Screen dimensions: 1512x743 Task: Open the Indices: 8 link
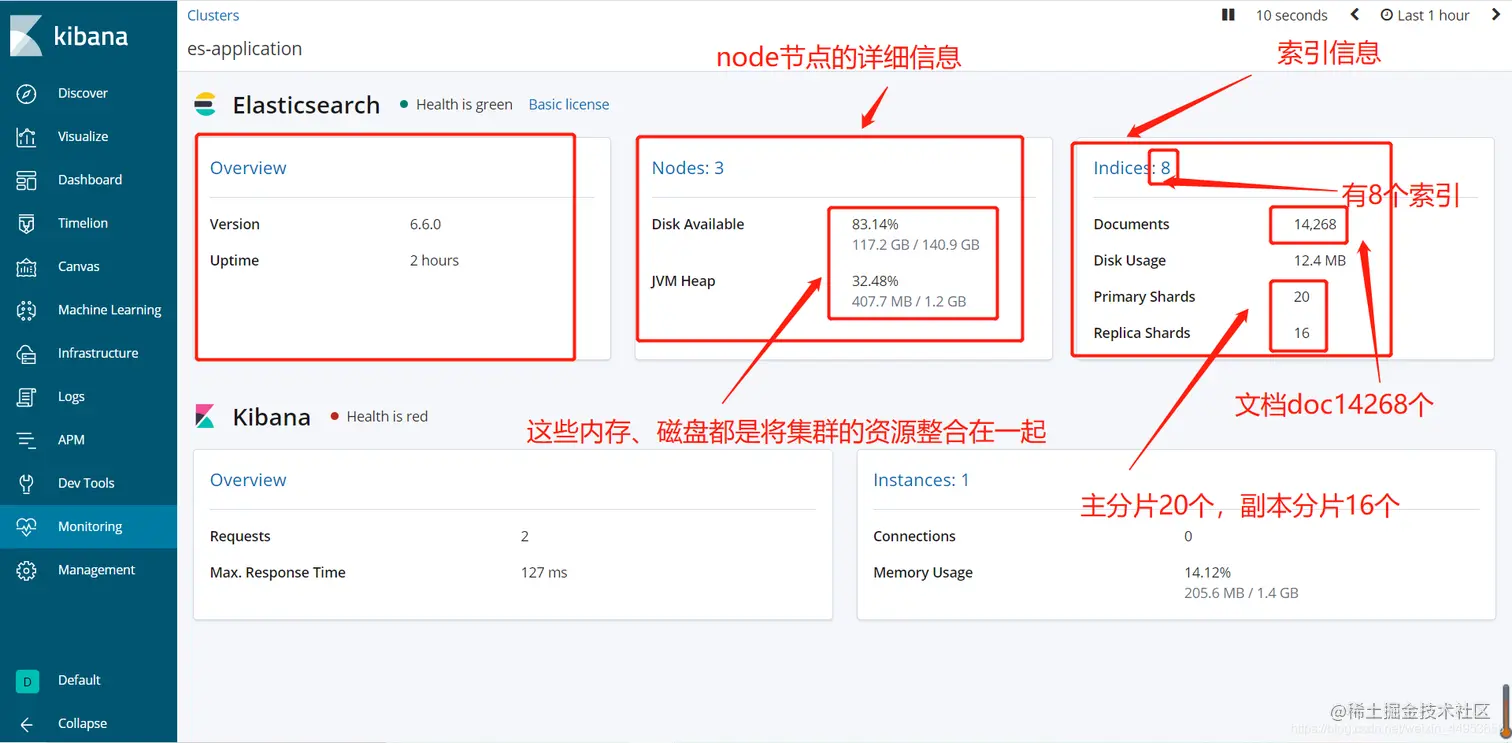coord(1132,168)
